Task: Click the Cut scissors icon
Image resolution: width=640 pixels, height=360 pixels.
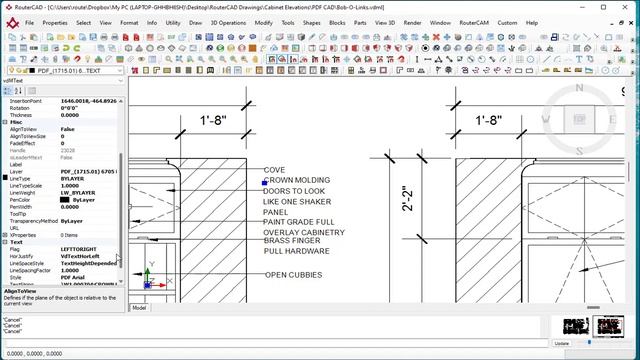Action: 23,37
